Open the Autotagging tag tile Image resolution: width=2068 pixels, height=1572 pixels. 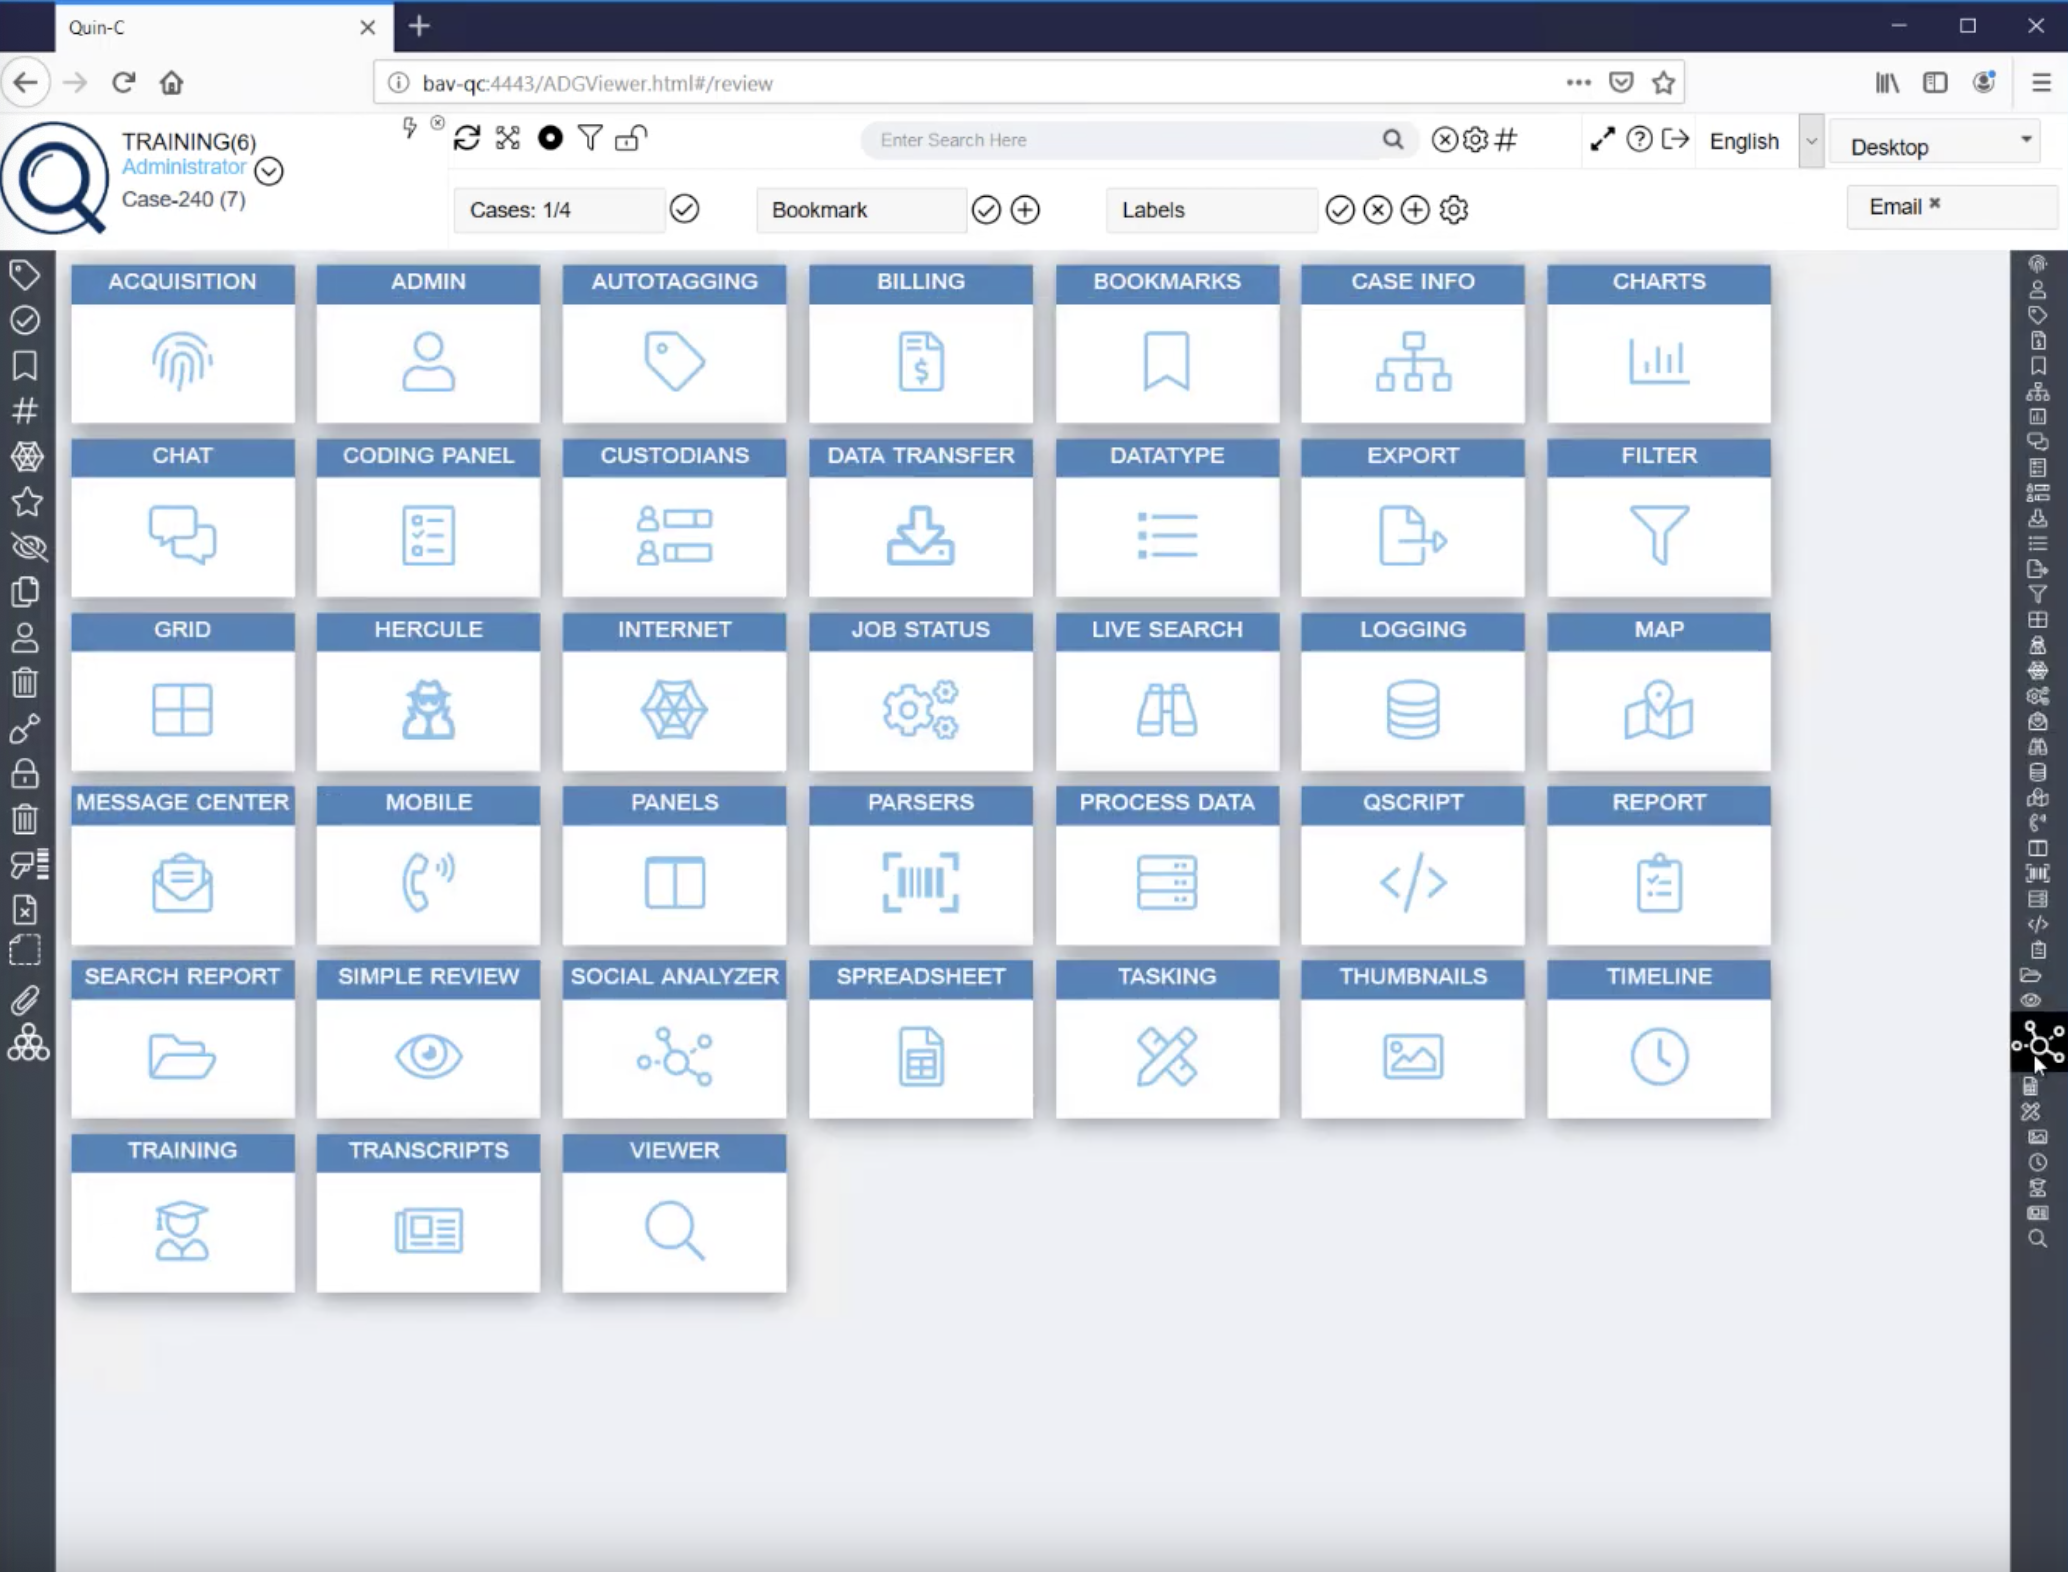point(674,343)
